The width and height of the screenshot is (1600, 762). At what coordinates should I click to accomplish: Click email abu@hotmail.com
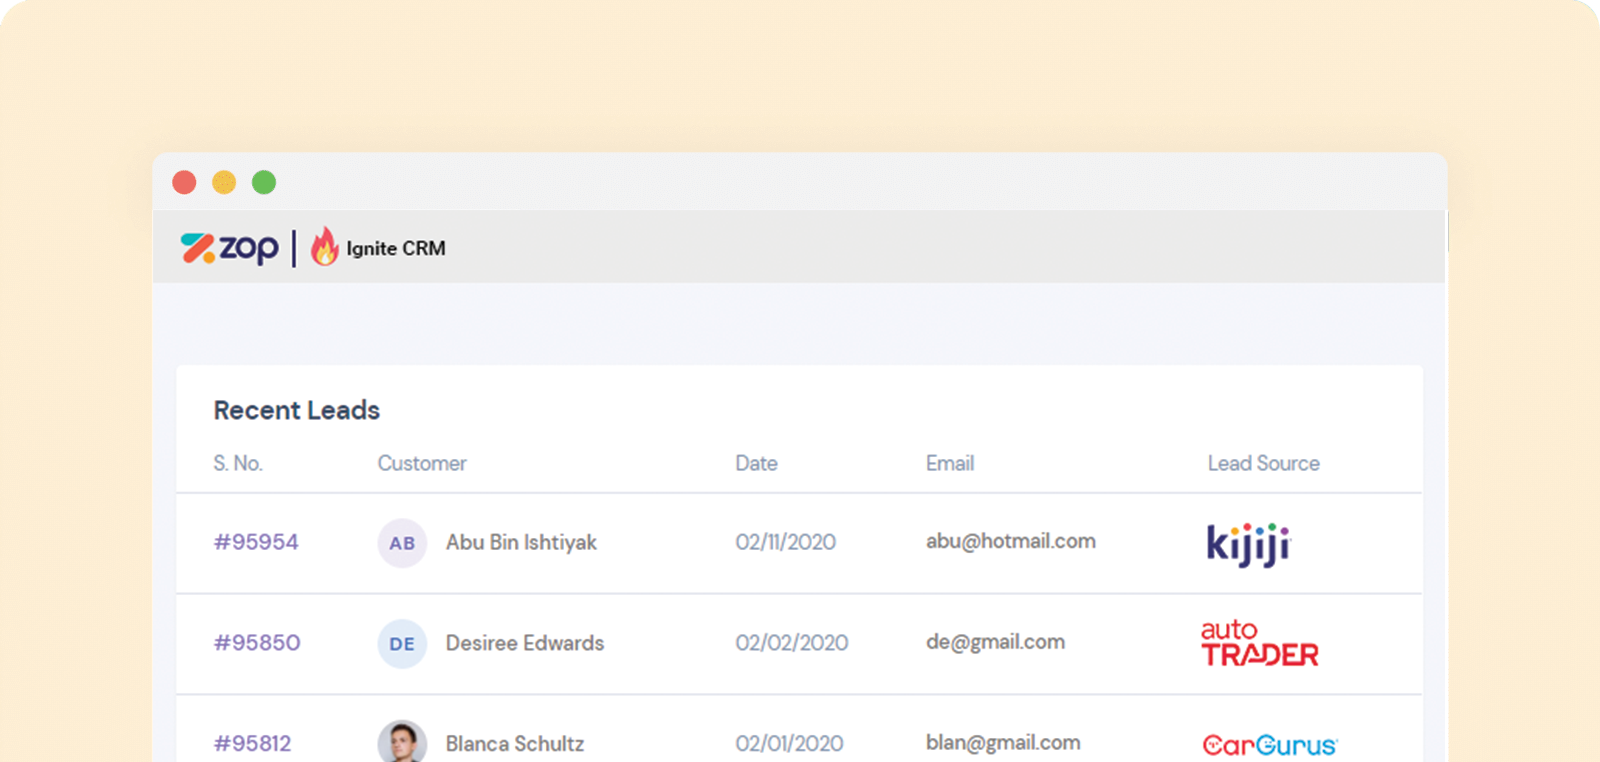[1011, 541]
